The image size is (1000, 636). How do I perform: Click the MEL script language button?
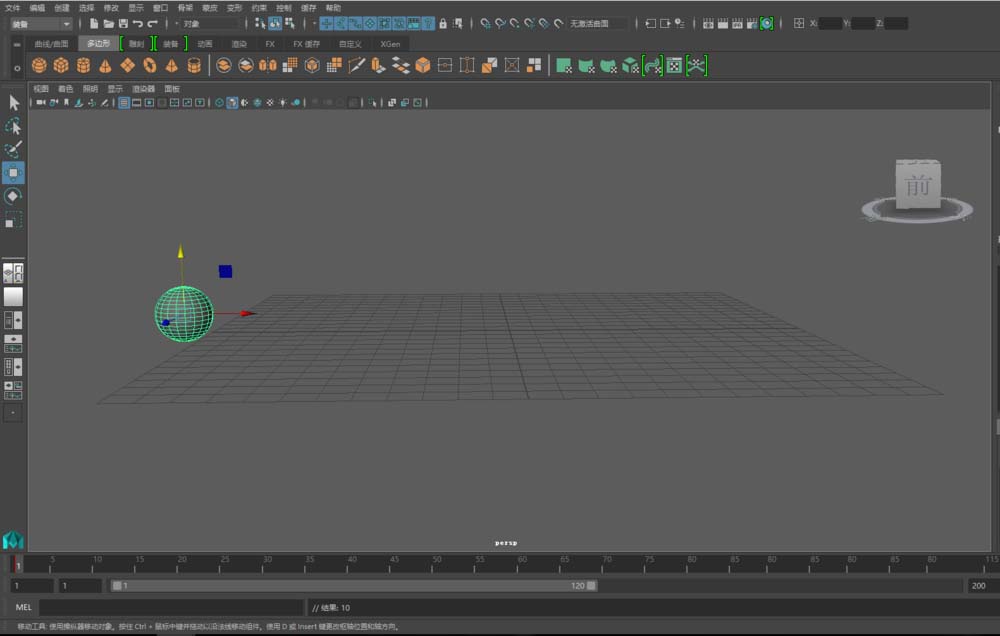tap(24, 607)
